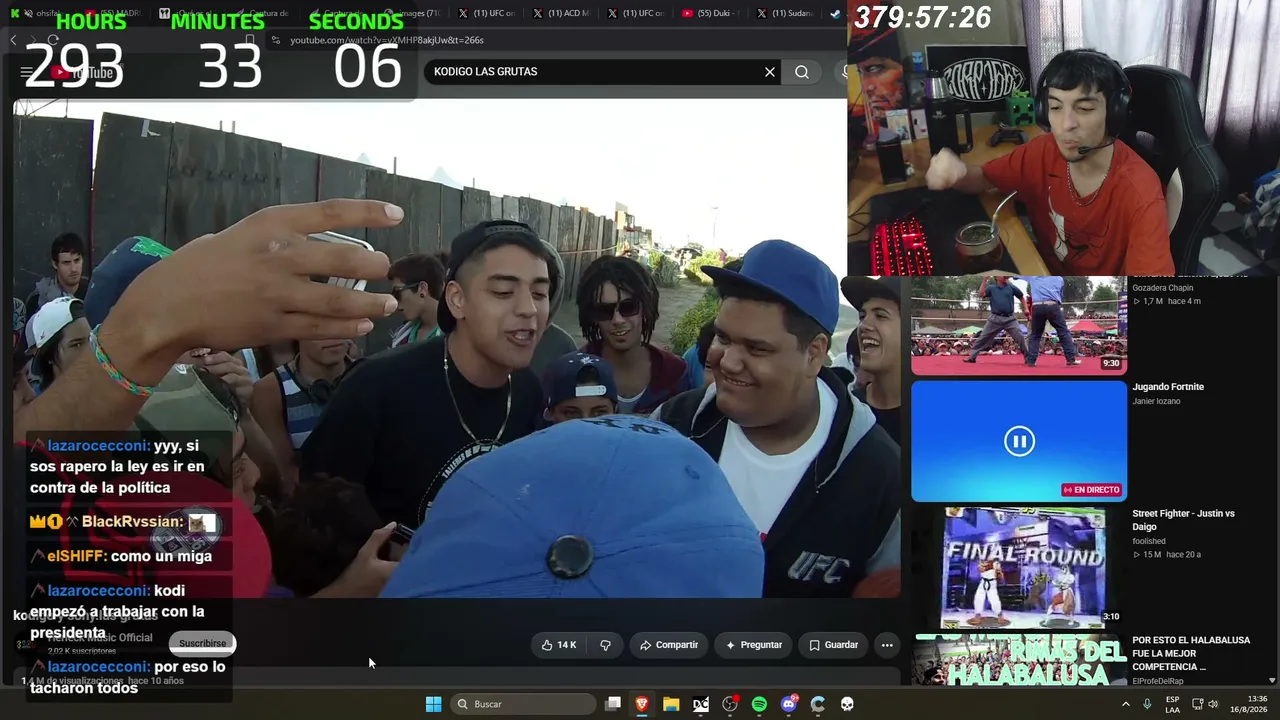Click the taskbar Buscar search box
Screen dimensions: 1280x720
(x=524, y=704)
